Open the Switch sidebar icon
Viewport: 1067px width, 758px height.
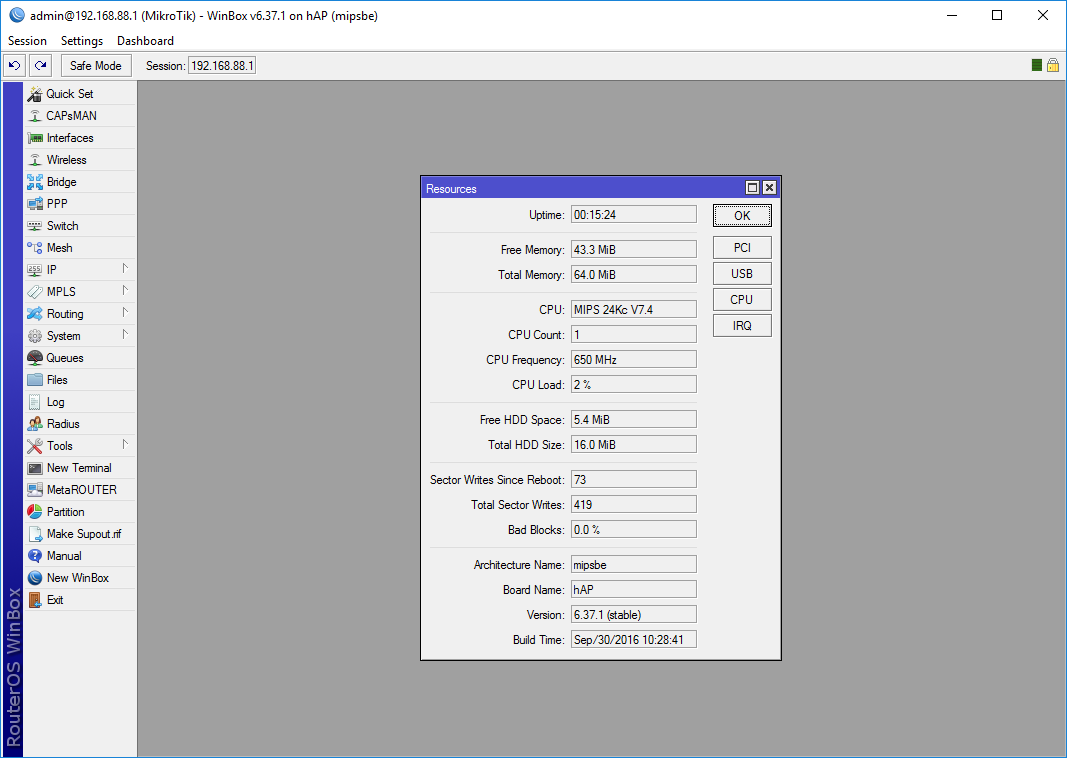pyautogui.click(x=35, y=226)
